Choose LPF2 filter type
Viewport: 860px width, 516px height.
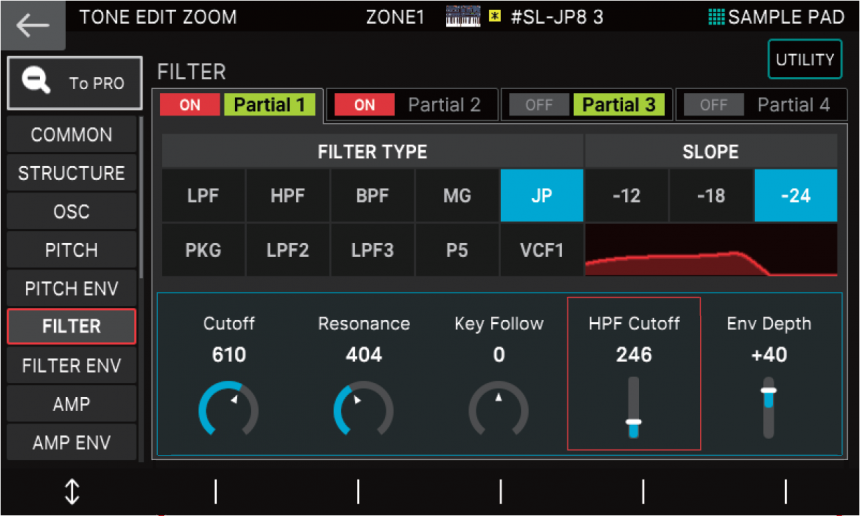tap(288, 250)
